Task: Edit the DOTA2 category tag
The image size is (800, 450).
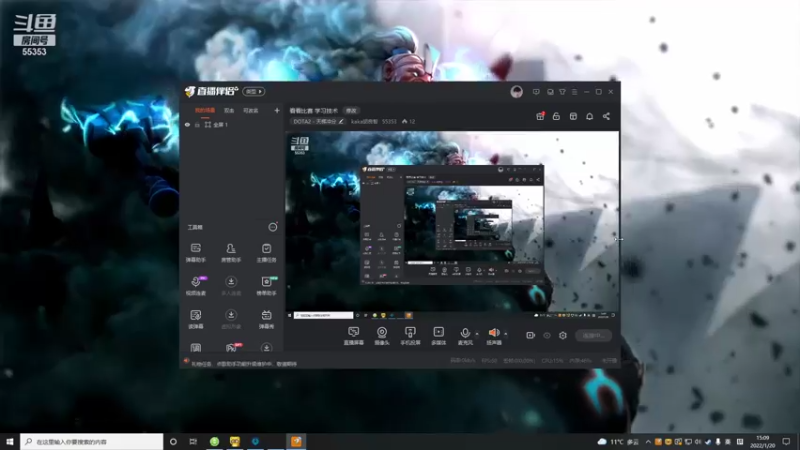Action: [x=318, y=121]
